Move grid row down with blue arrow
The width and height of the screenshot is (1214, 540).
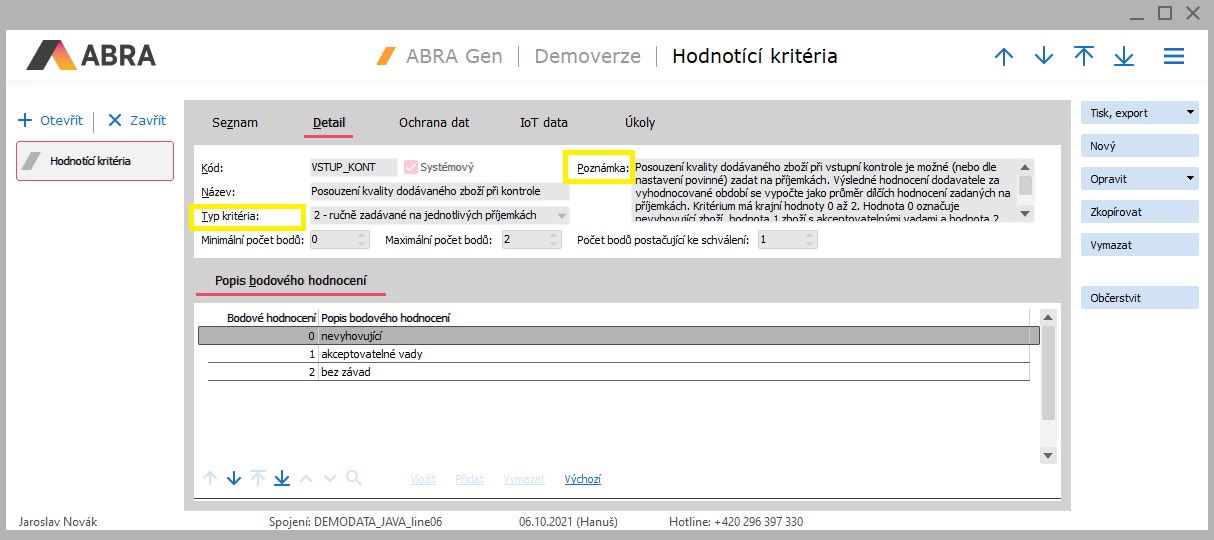[234, 479]
